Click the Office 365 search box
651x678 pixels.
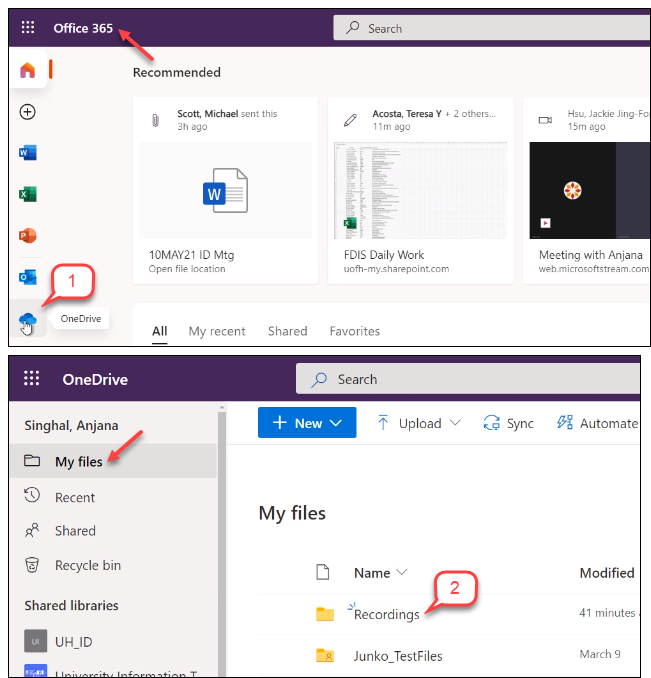point(491,28)
